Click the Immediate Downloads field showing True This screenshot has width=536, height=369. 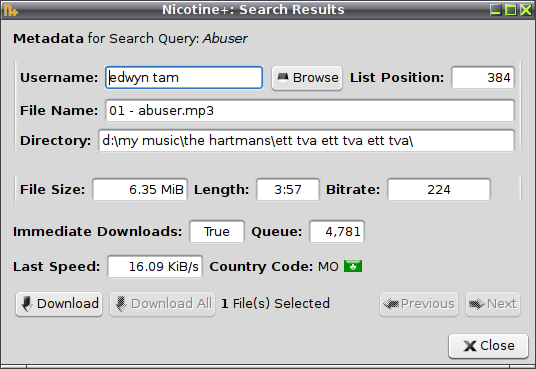(217, 232)
